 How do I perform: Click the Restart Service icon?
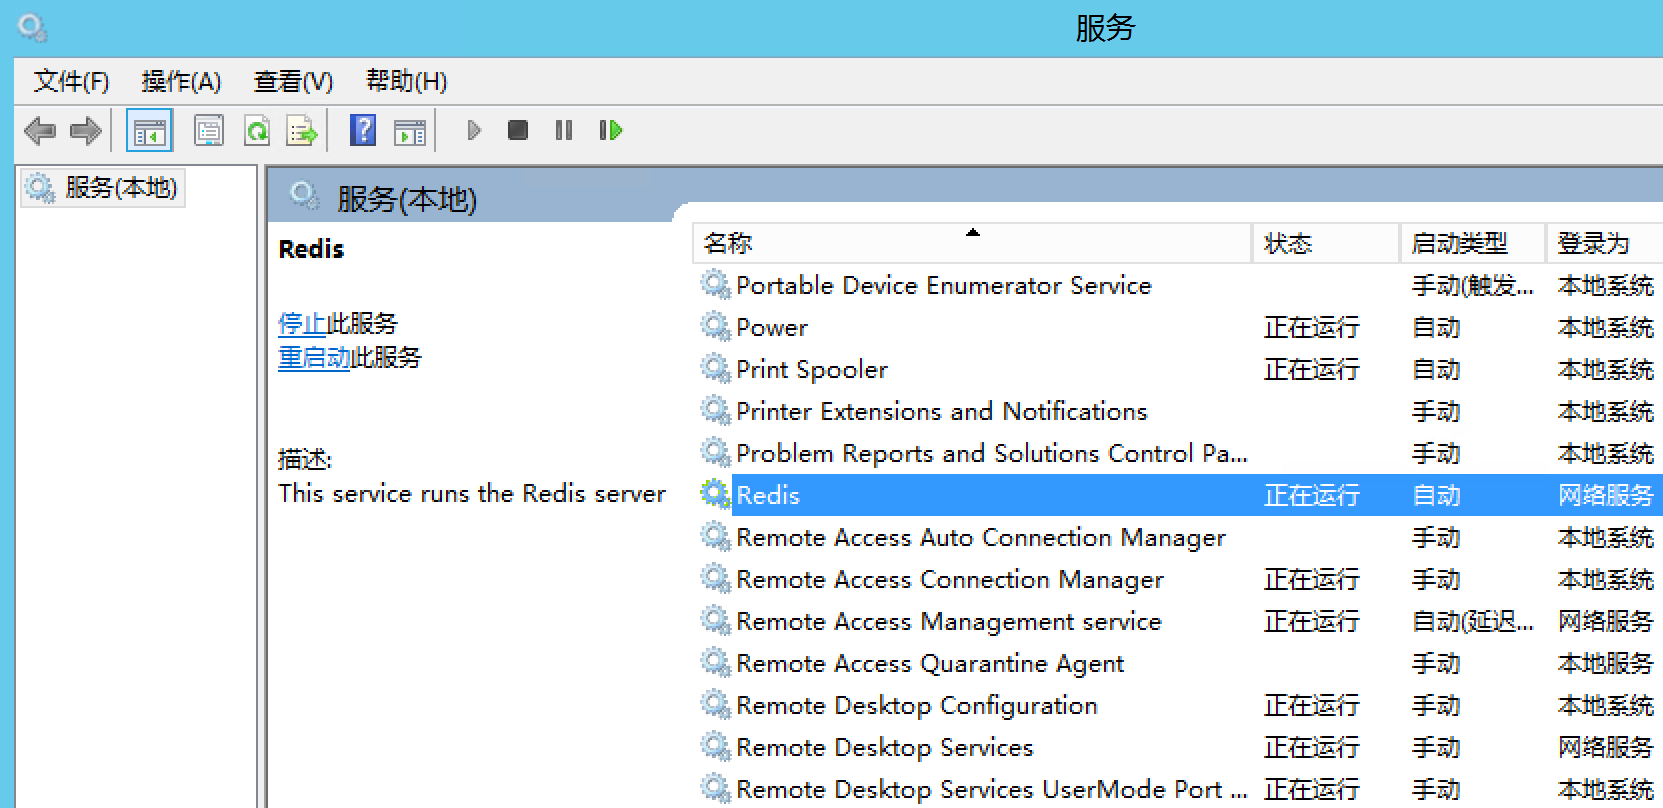point(610,130)
